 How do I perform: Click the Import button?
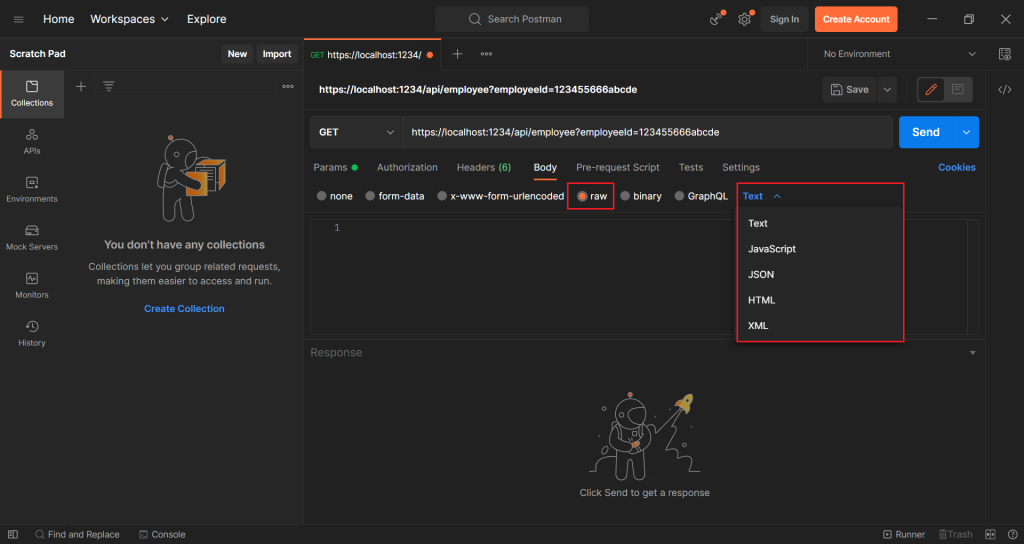pyautogui.click(x=277, y=54)
